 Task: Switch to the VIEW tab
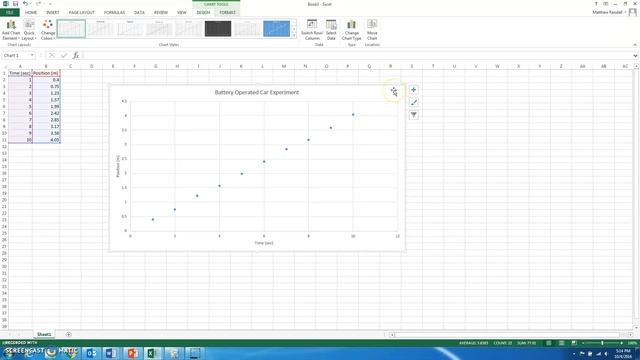pyautogui.click(x=182, y=13)
